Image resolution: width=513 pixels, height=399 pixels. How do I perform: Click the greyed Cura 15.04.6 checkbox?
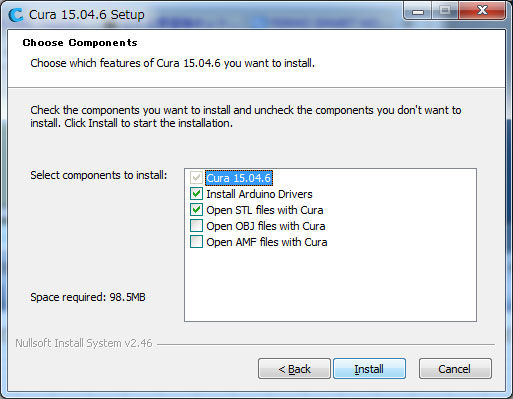[x=196, y=178]
